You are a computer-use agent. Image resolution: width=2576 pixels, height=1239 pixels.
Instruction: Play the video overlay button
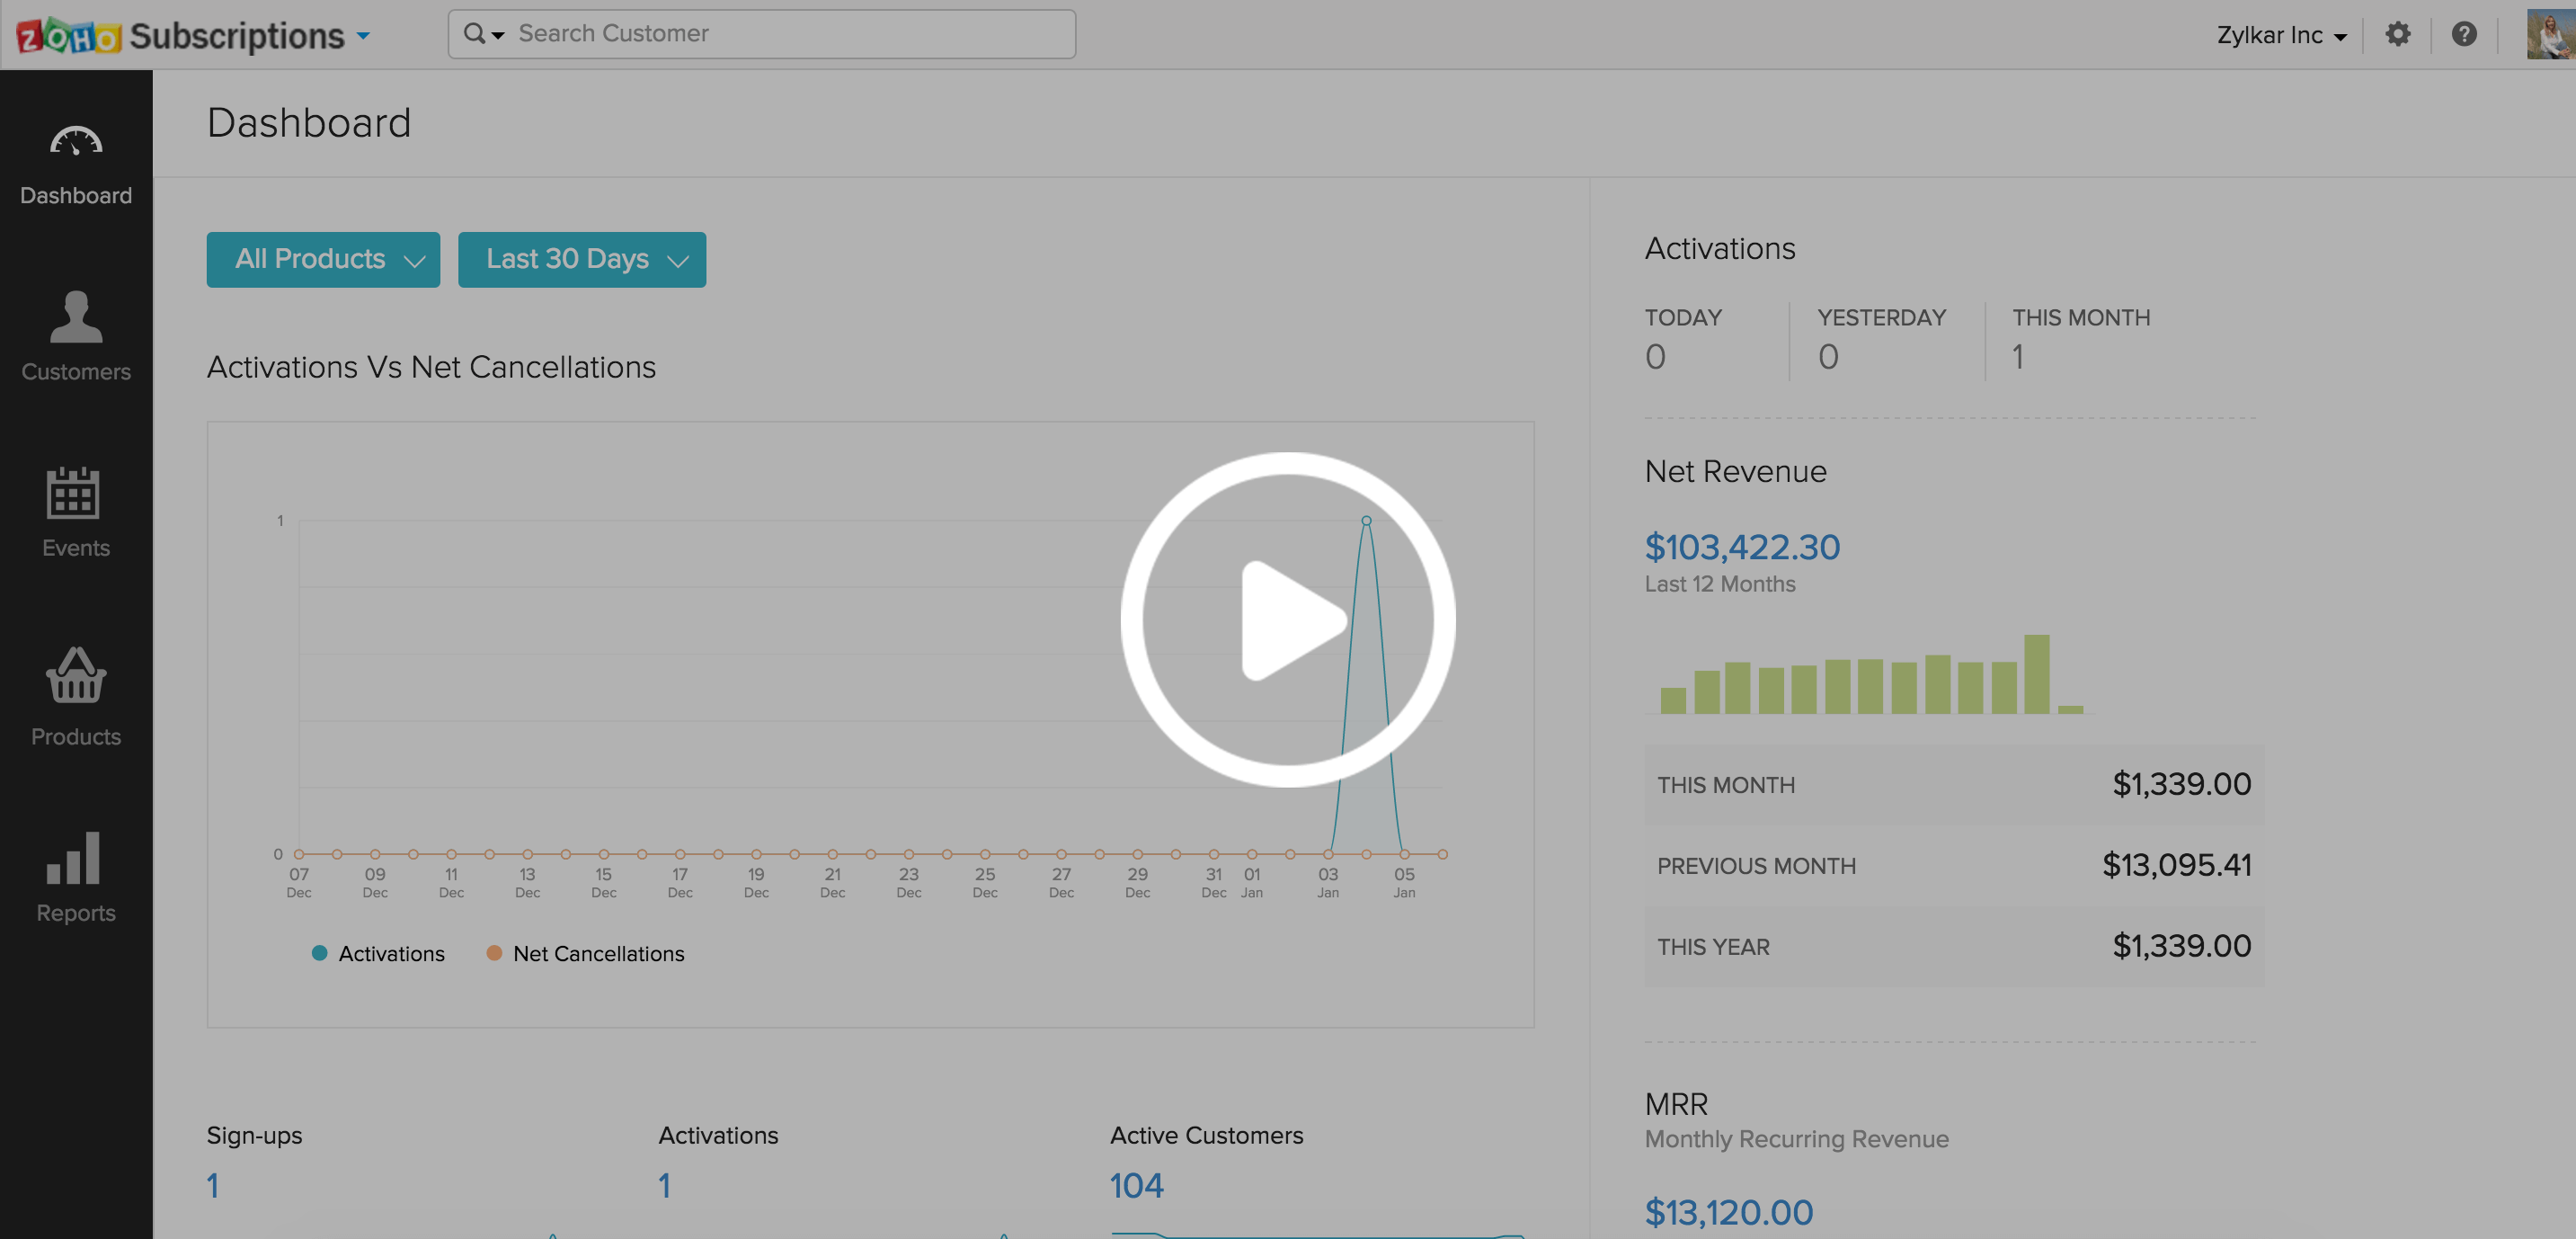click(1287, 619)
